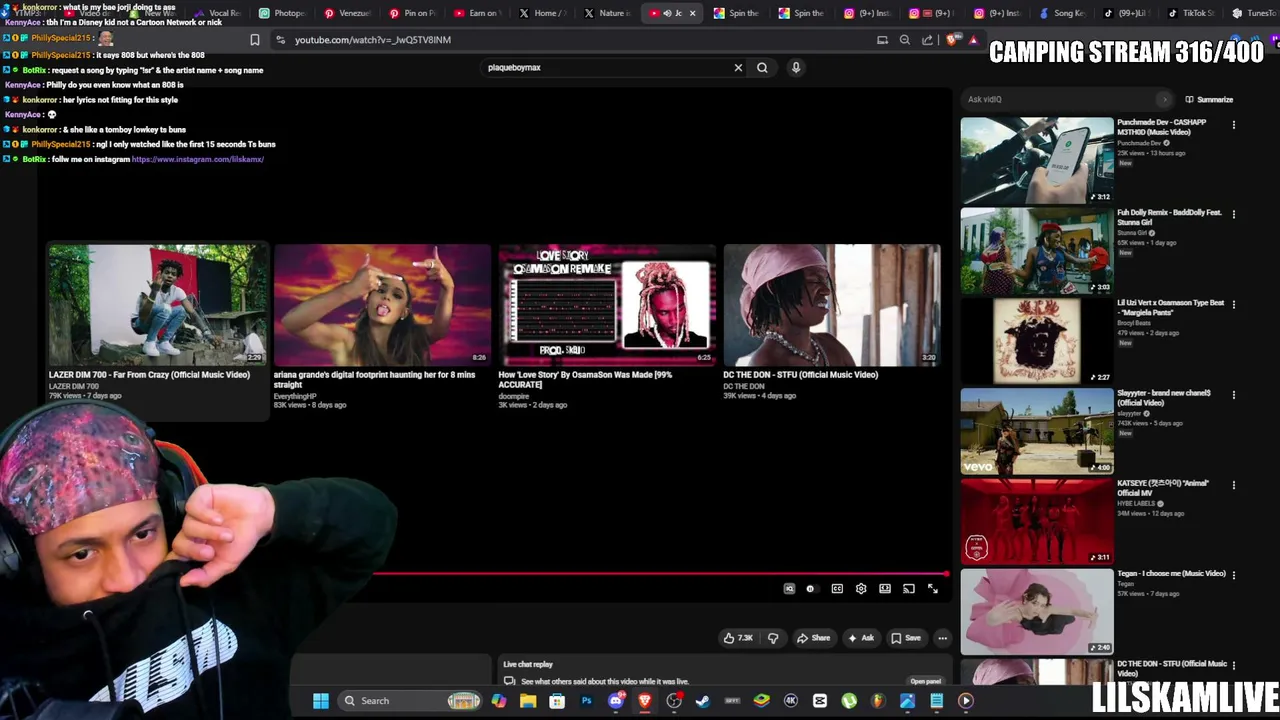Click the share icon in the address bar
Viewport: 1280px width, 720px height.
928,40
